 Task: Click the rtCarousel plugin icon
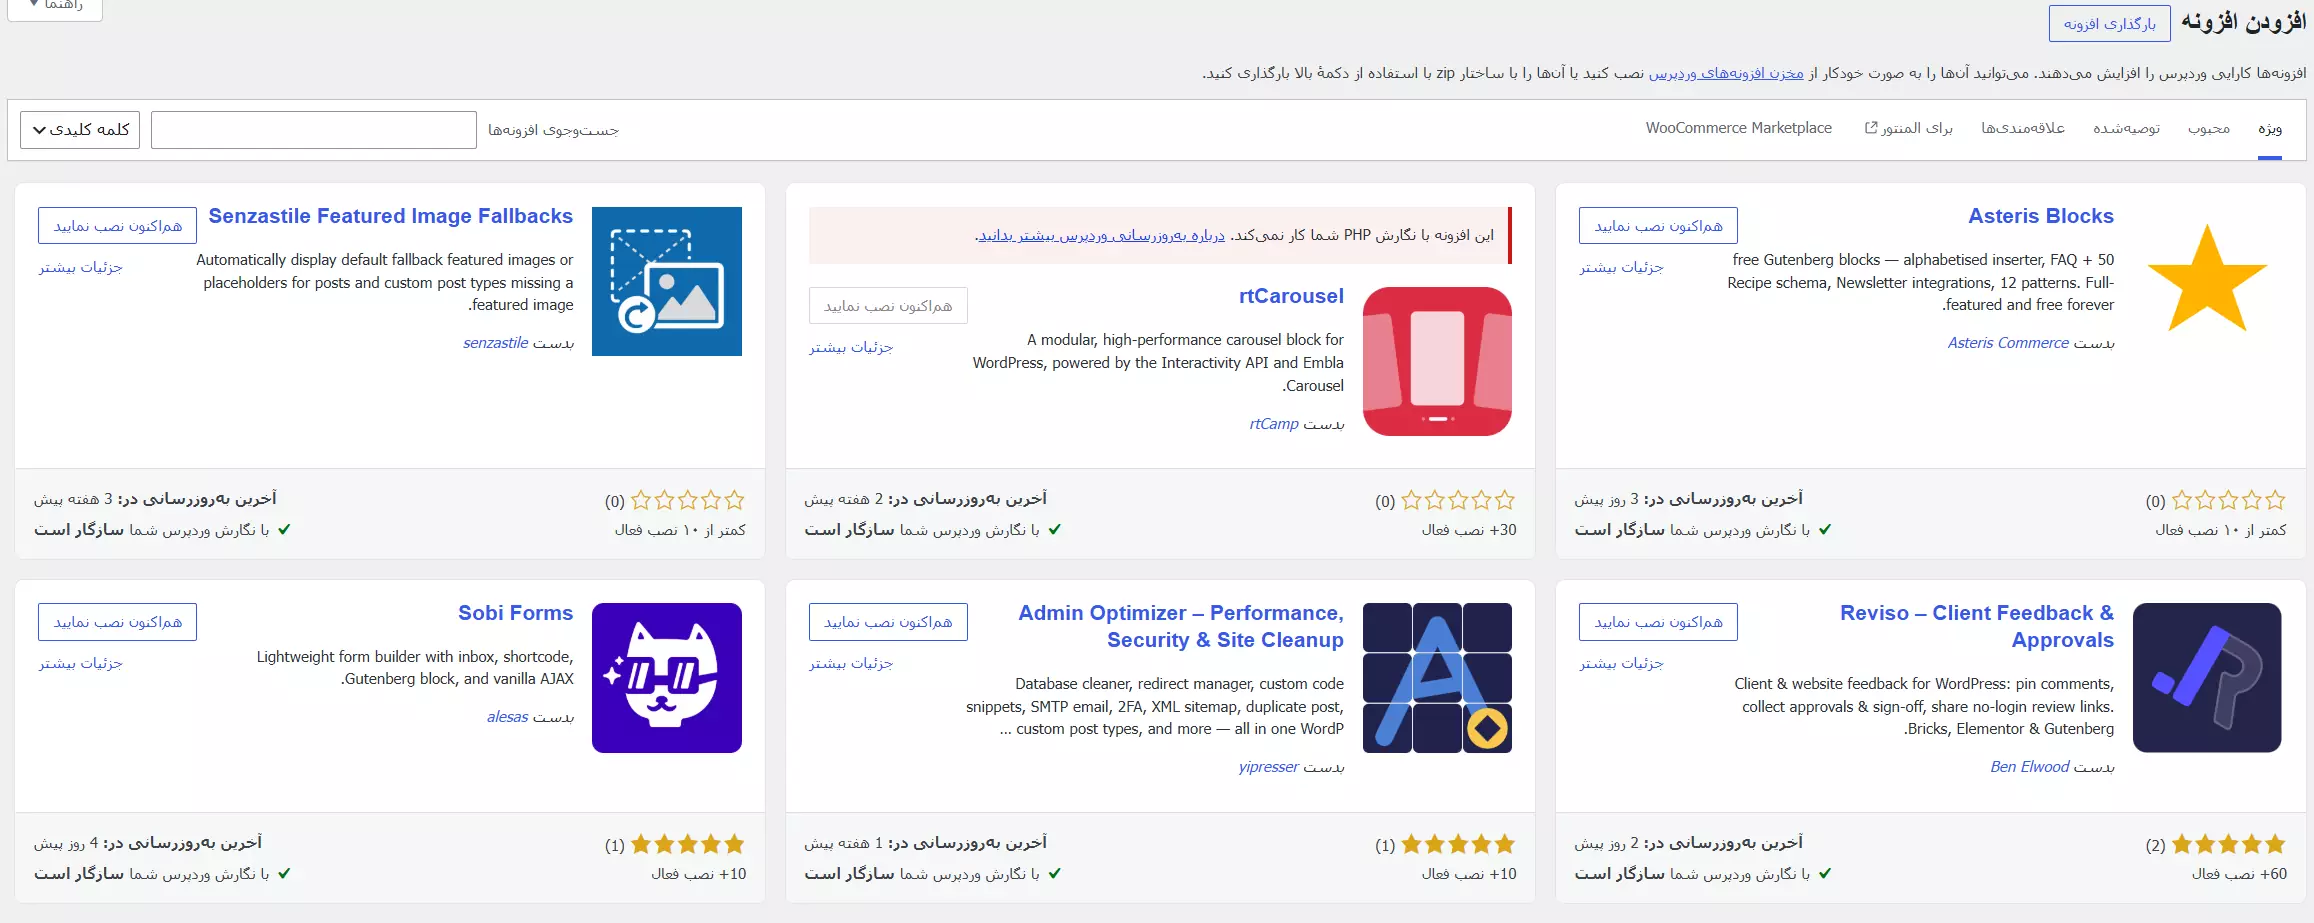[x=1437, y=361]
